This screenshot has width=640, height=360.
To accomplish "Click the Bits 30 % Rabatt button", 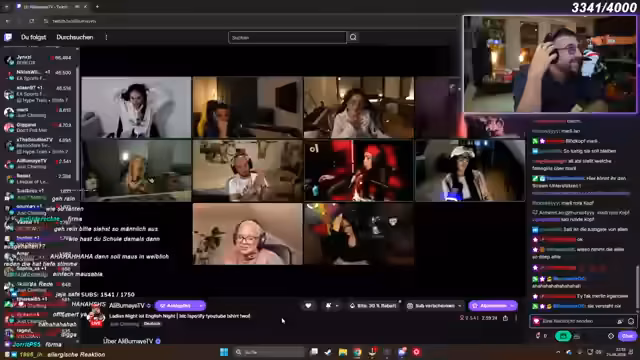I will pos(373,306).
